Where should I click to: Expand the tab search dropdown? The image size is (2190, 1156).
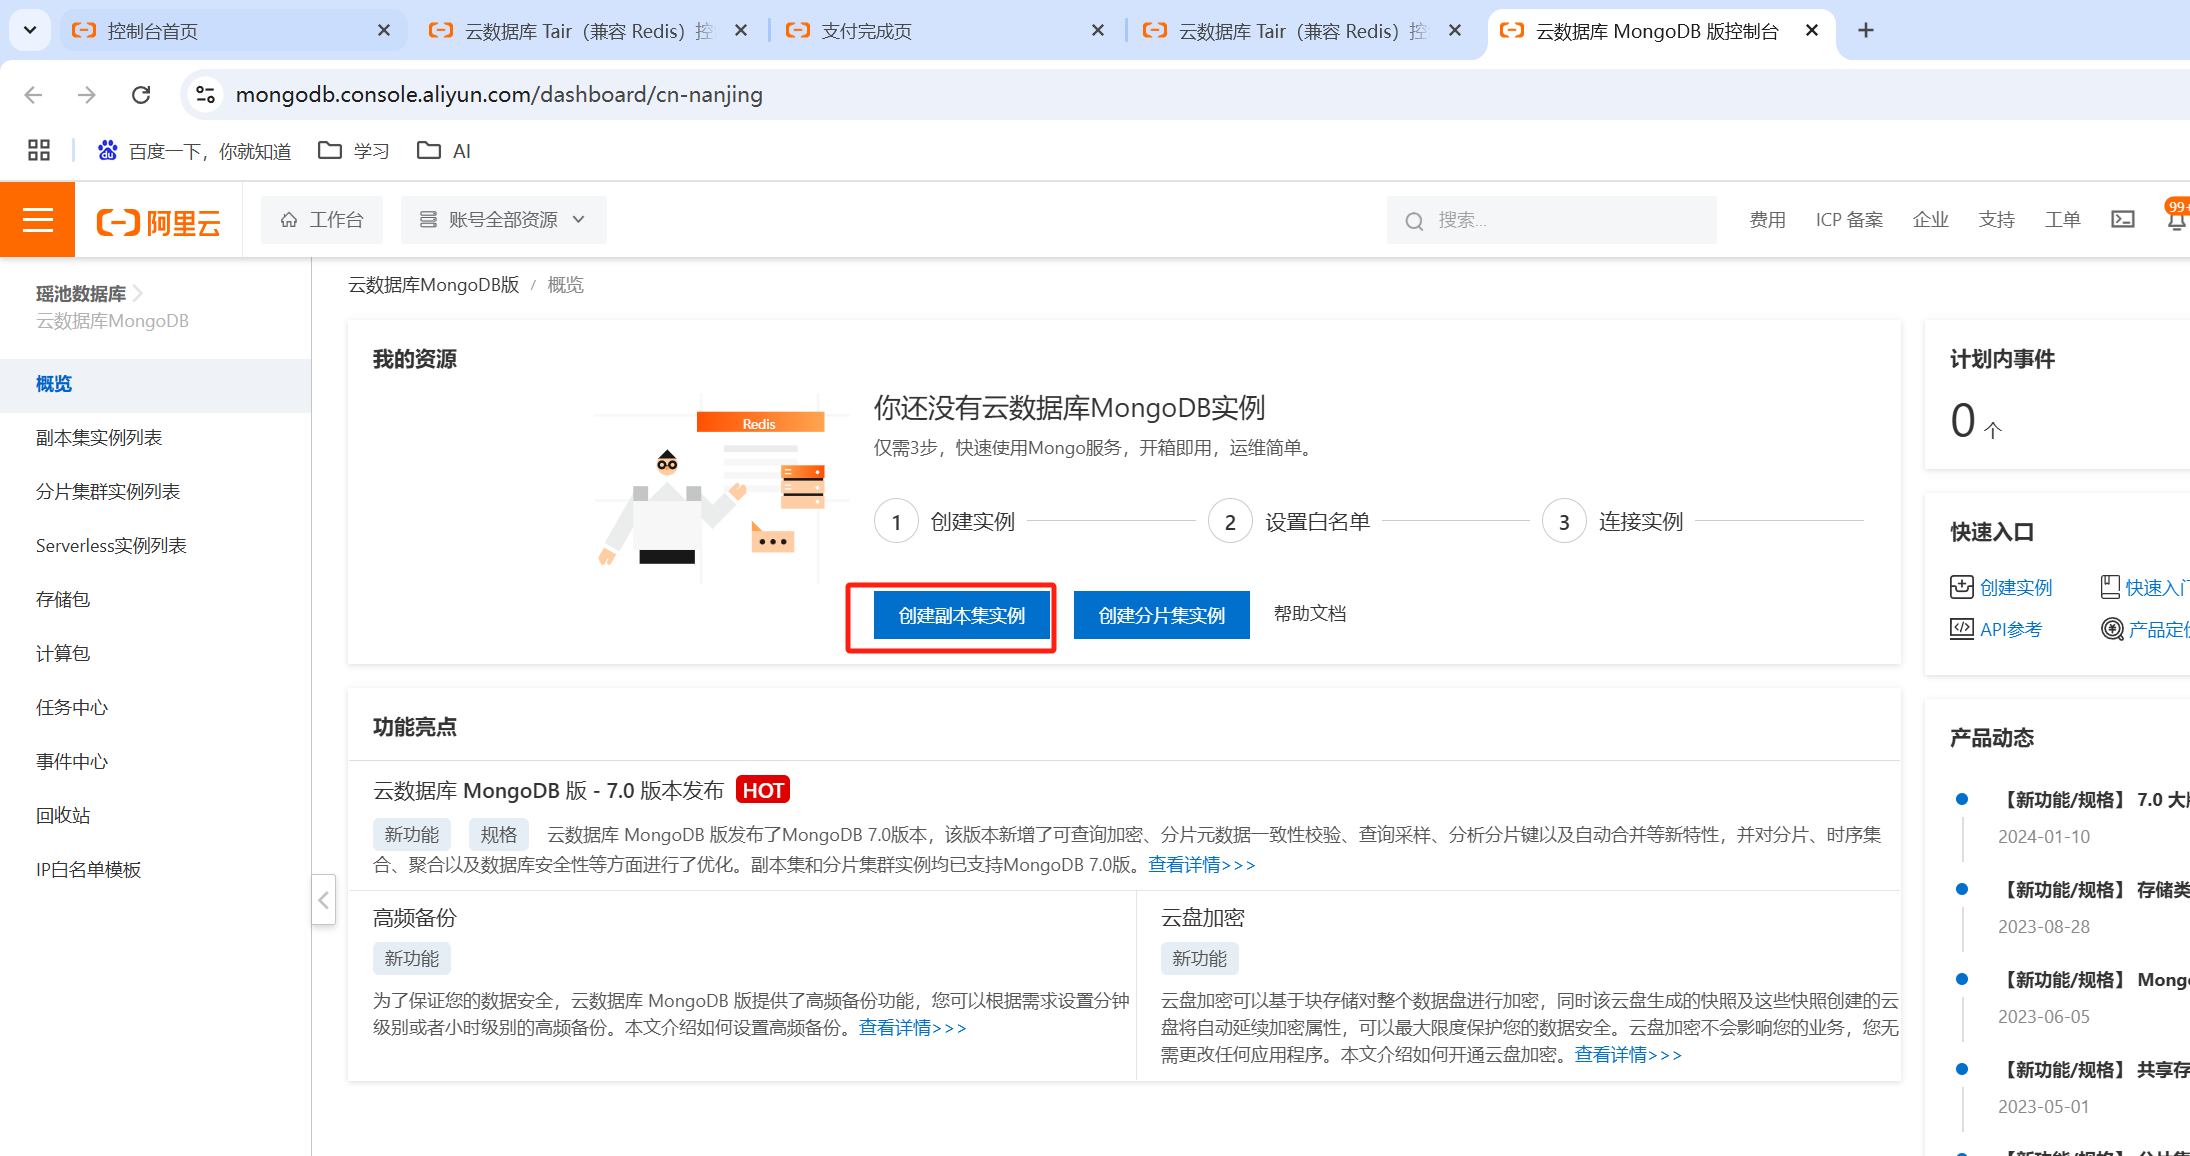coord(30,30)
